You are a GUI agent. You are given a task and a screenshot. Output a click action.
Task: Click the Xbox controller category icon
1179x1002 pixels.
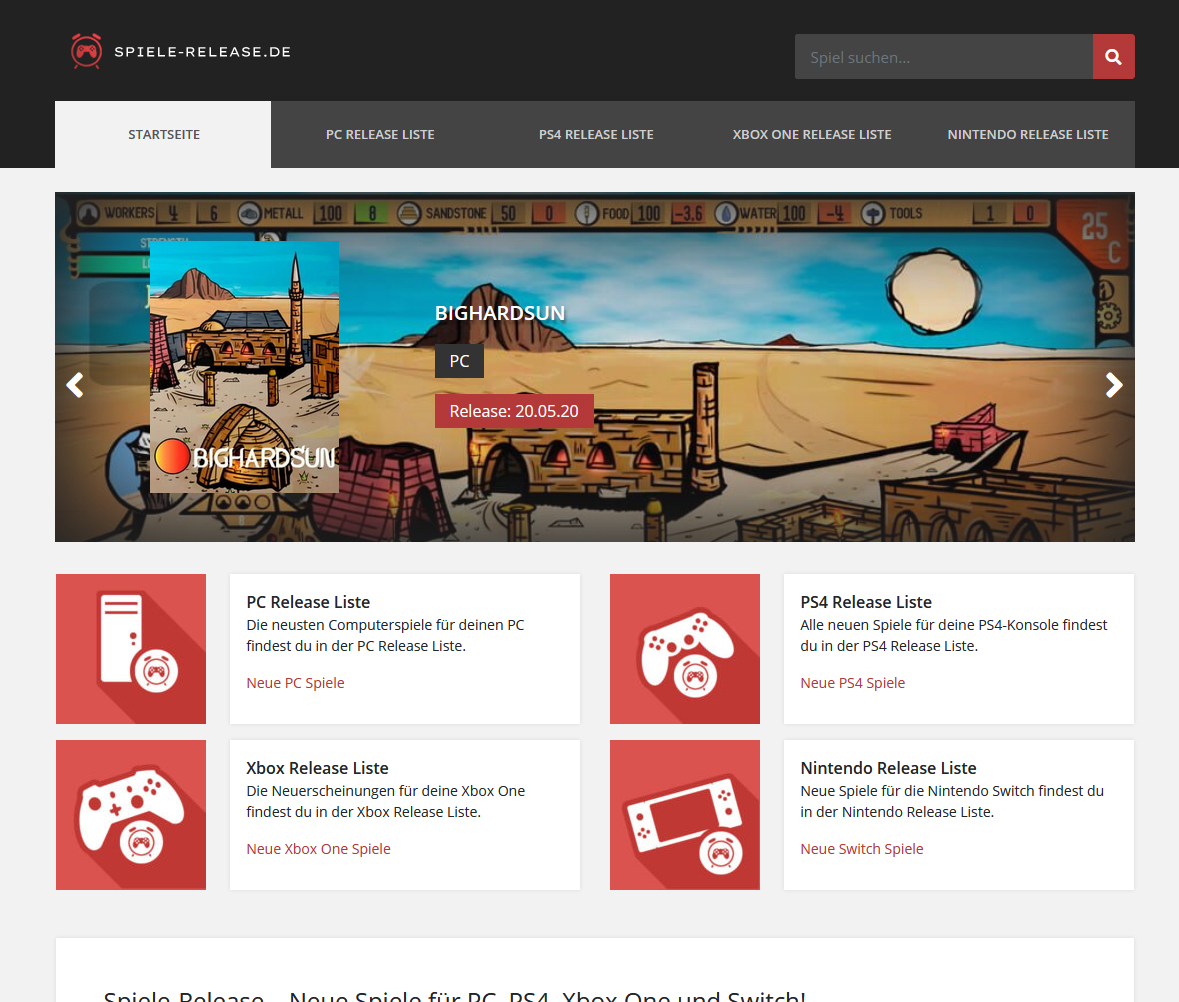(131, 815)
